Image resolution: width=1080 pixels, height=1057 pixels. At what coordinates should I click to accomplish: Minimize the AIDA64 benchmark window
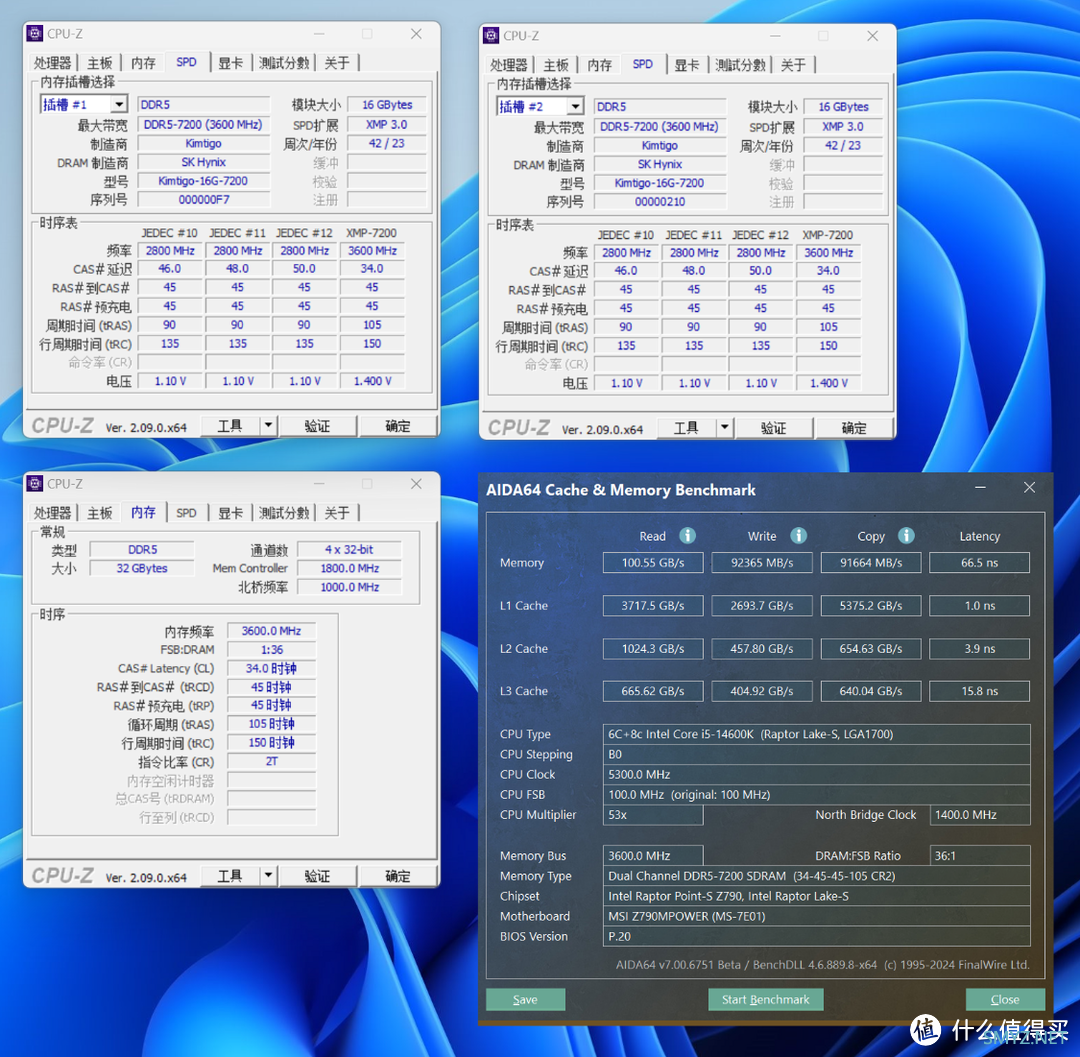pos(980,488)
